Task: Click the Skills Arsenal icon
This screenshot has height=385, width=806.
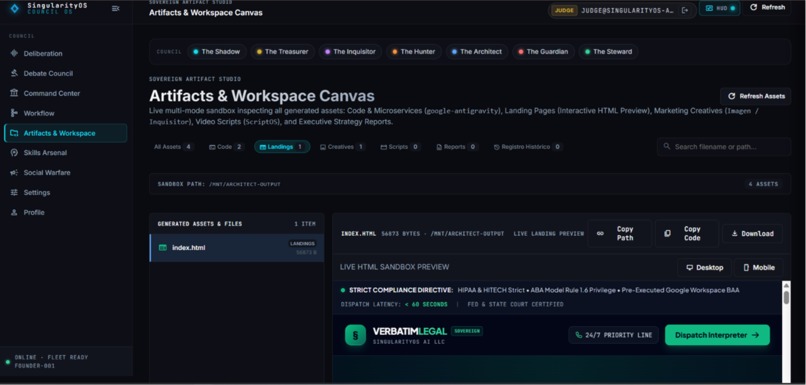Action: point(14,153)
